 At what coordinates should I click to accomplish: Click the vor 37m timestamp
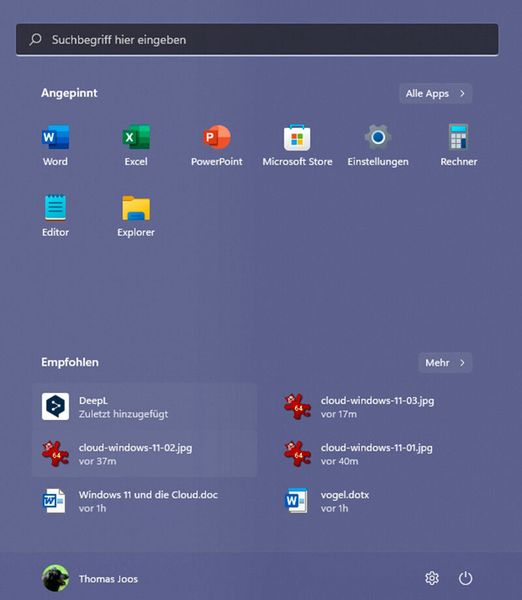97,461
